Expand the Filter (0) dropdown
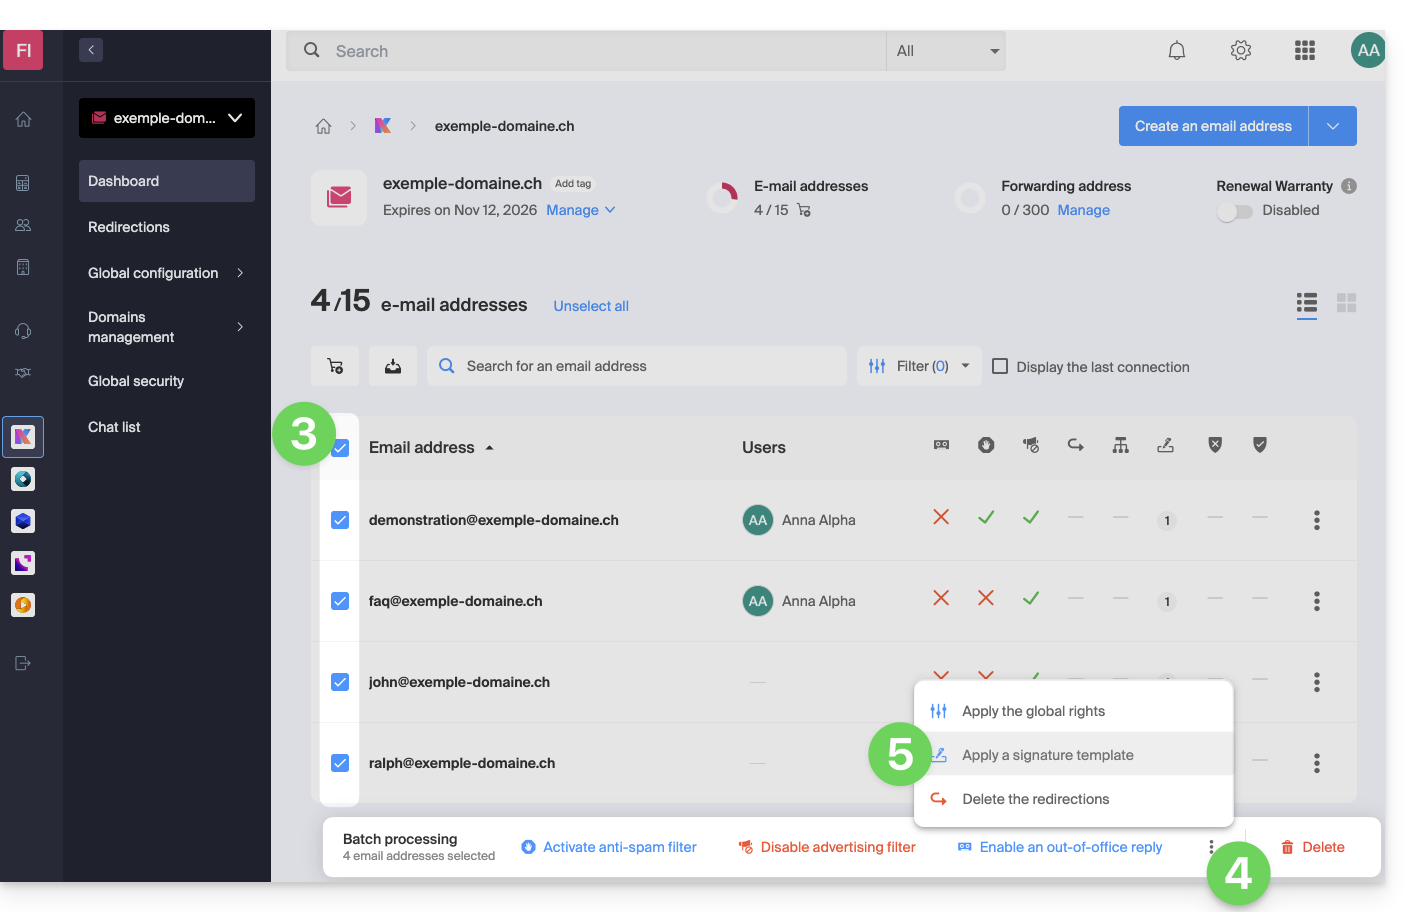Screen dimensions: 1415x912 [919, 366]
